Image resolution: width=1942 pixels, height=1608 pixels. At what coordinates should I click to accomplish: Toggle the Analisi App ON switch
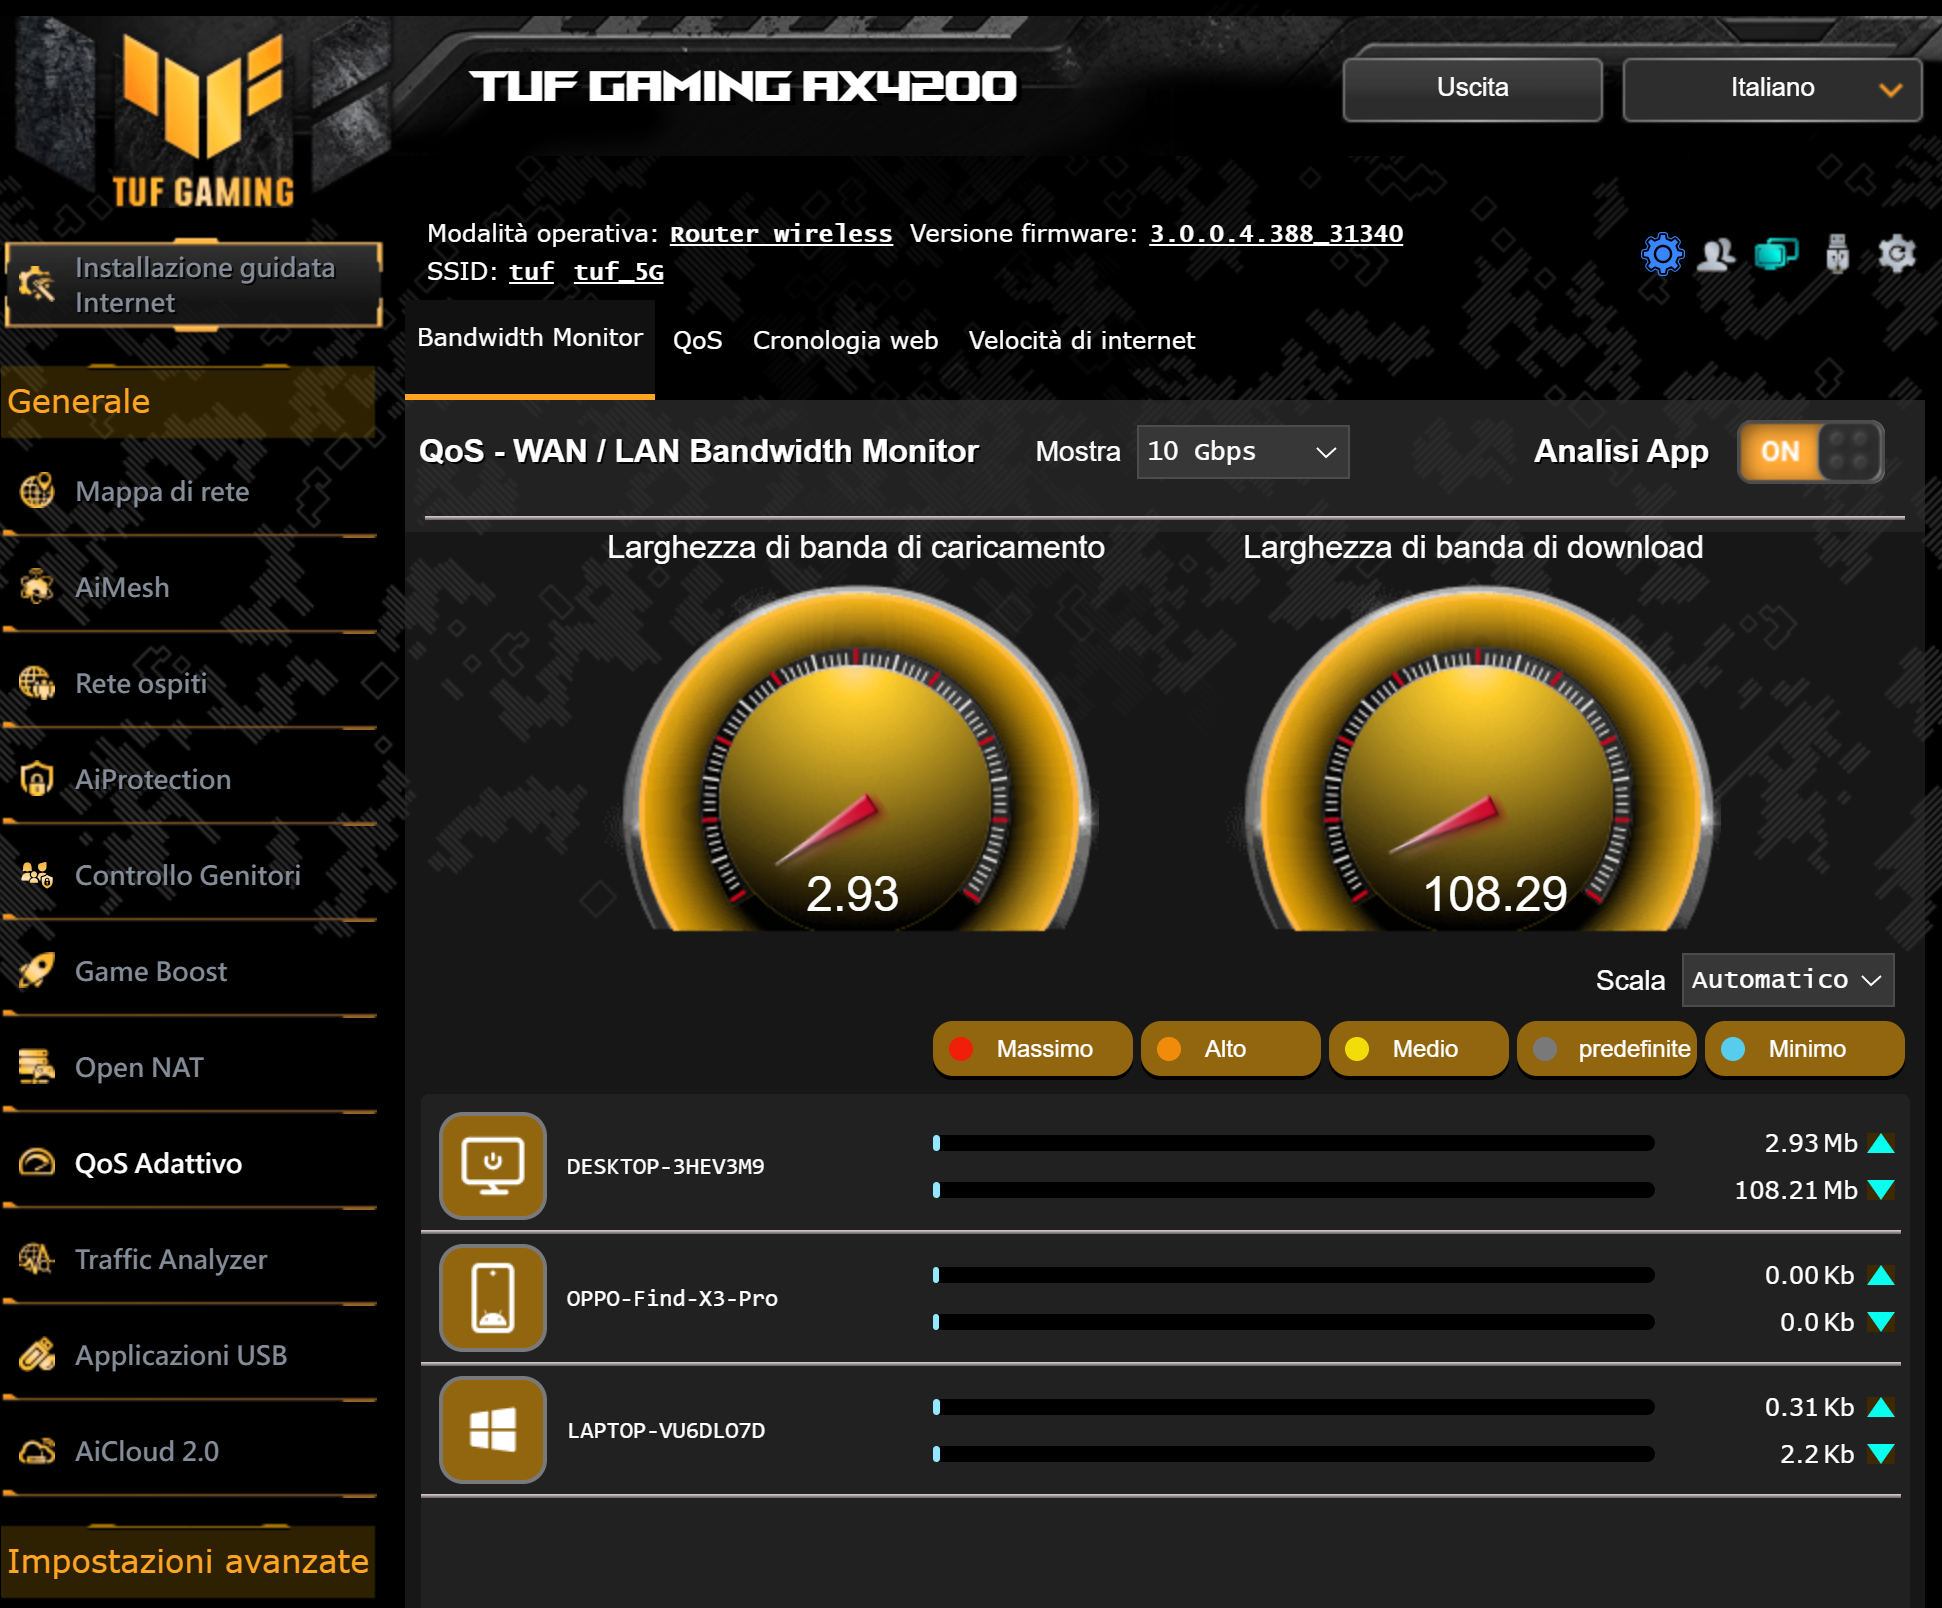(x=1811, y=452)
